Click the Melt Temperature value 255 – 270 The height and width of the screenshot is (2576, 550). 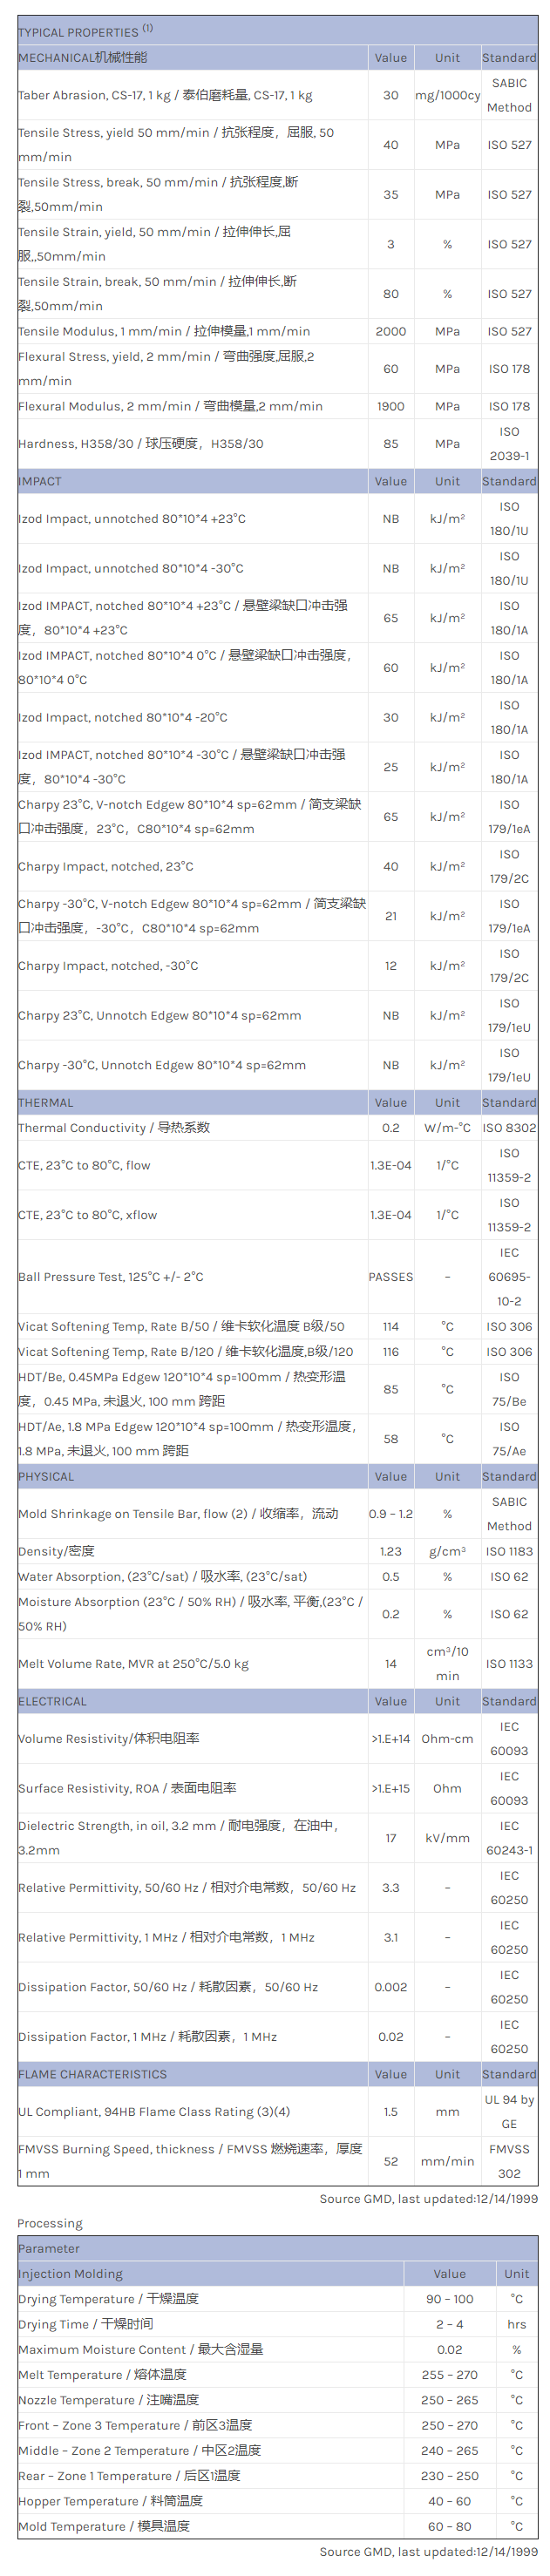tap(449, 2374)
